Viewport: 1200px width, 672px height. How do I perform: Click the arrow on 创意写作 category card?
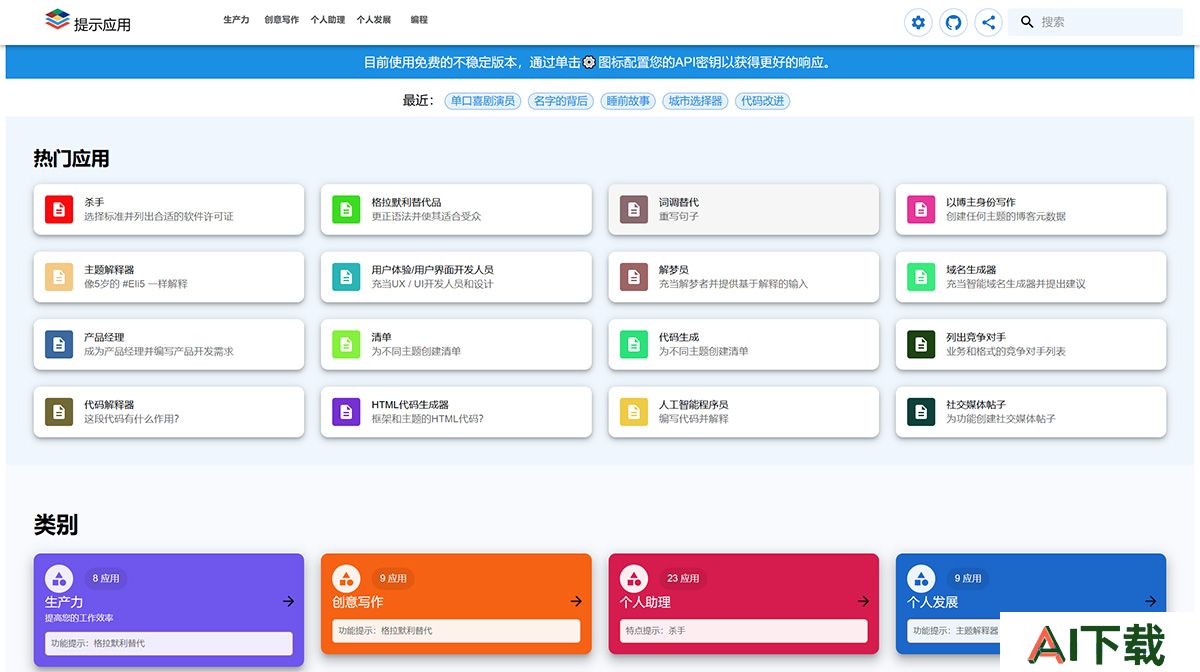pyautogui.click(x=576, y=601)
